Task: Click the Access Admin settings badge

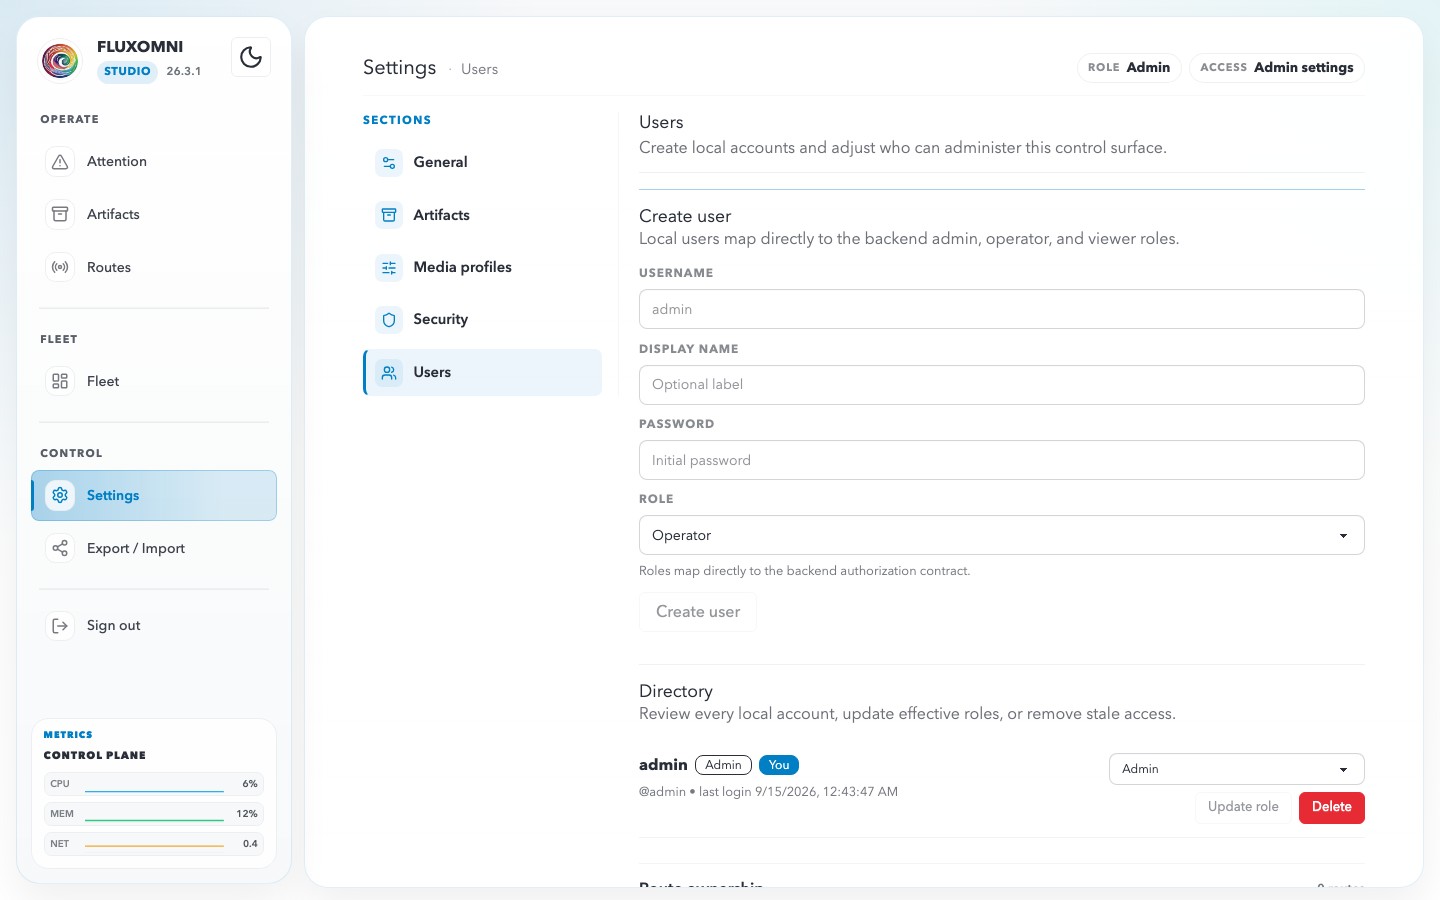Action: click(1277, 68)
